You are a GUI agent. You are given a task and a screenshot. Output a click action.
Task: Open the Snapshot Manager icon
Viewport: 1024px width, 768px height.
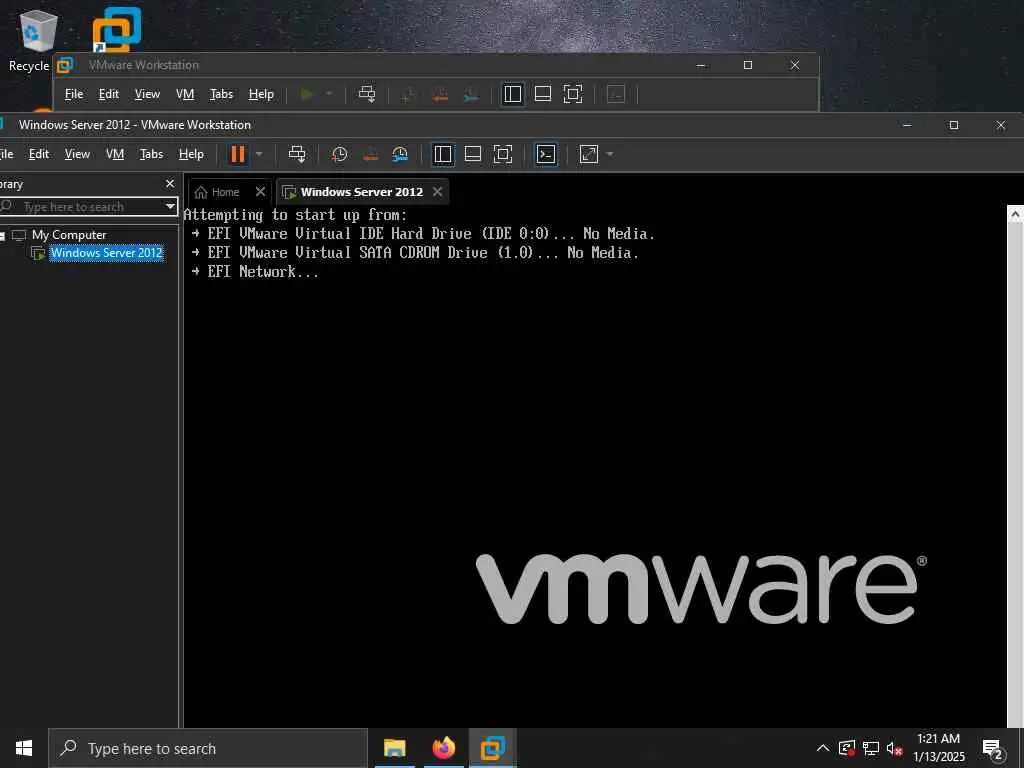coord(400,154)
